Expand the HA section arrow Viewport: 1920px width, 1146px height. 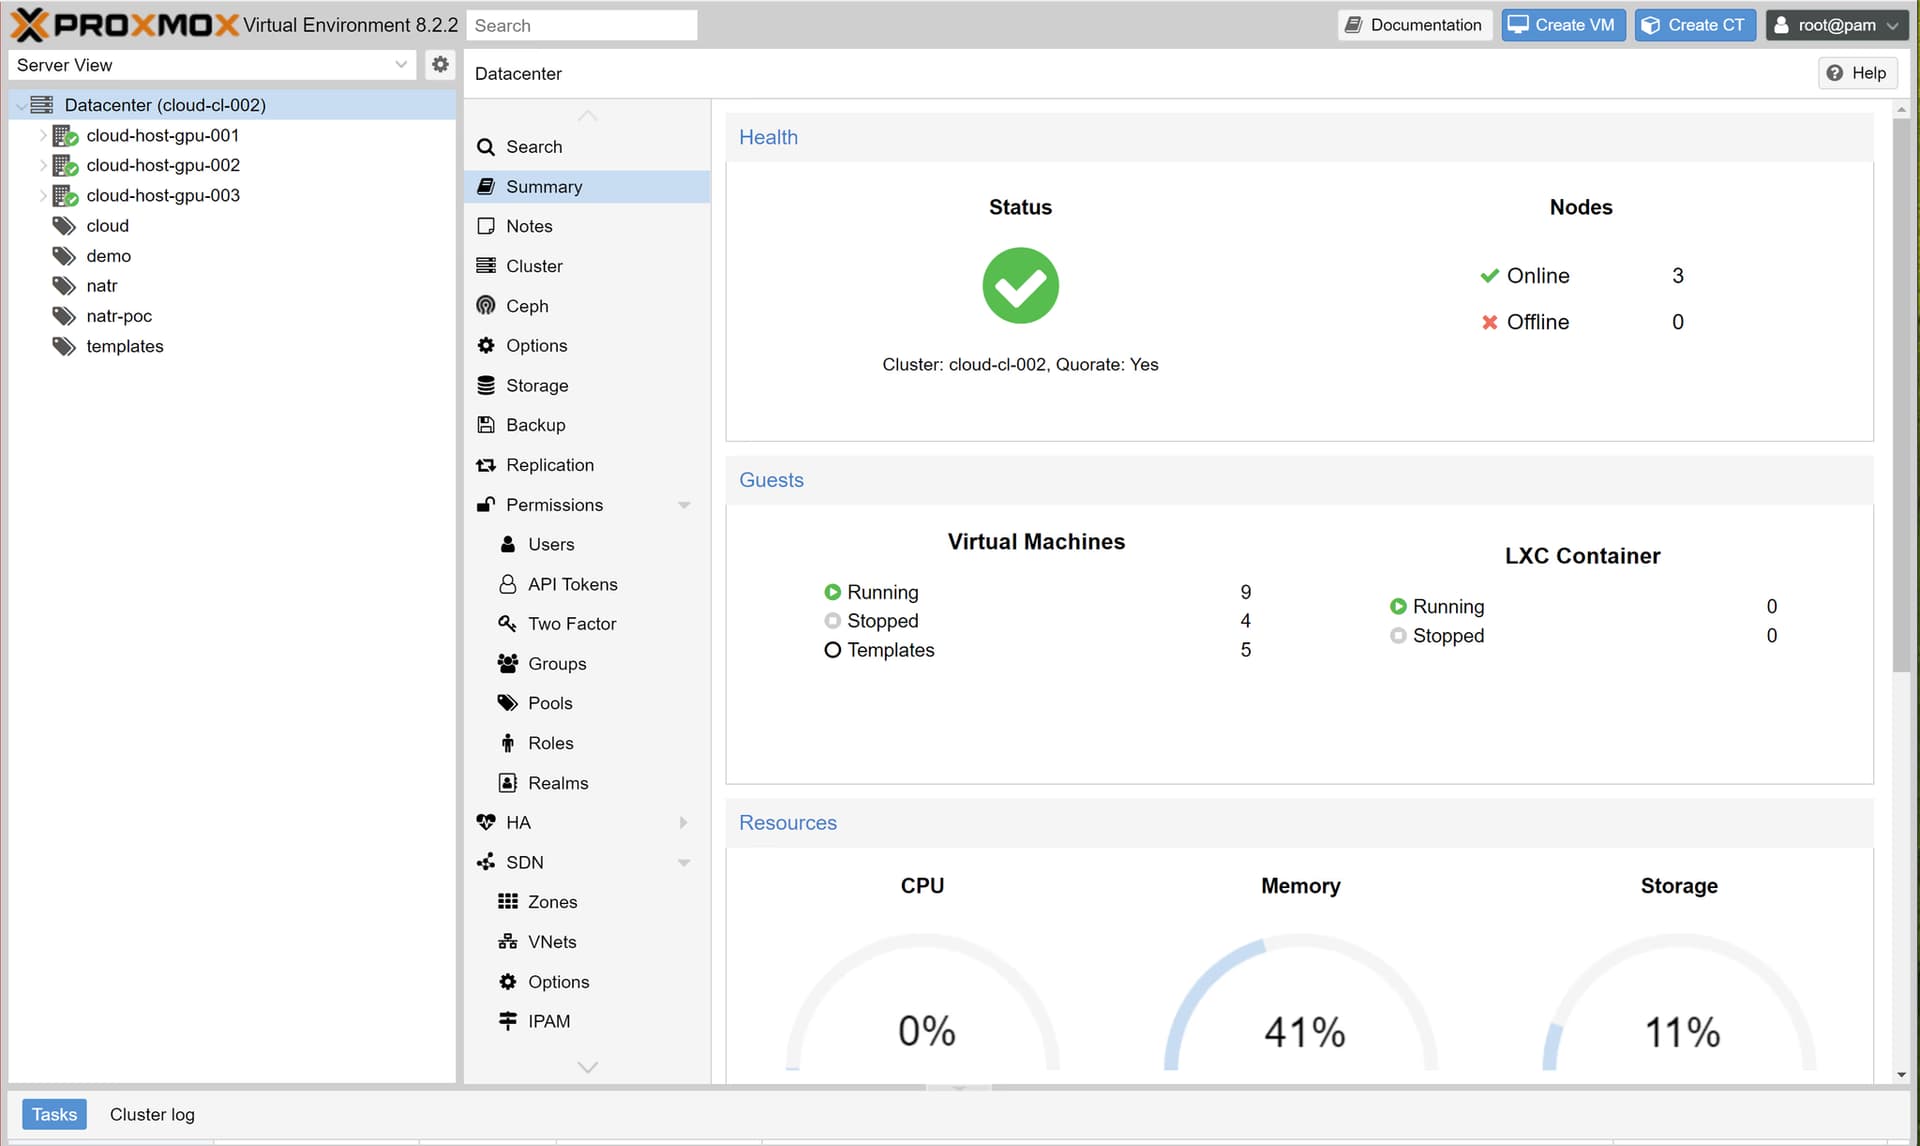684,821
